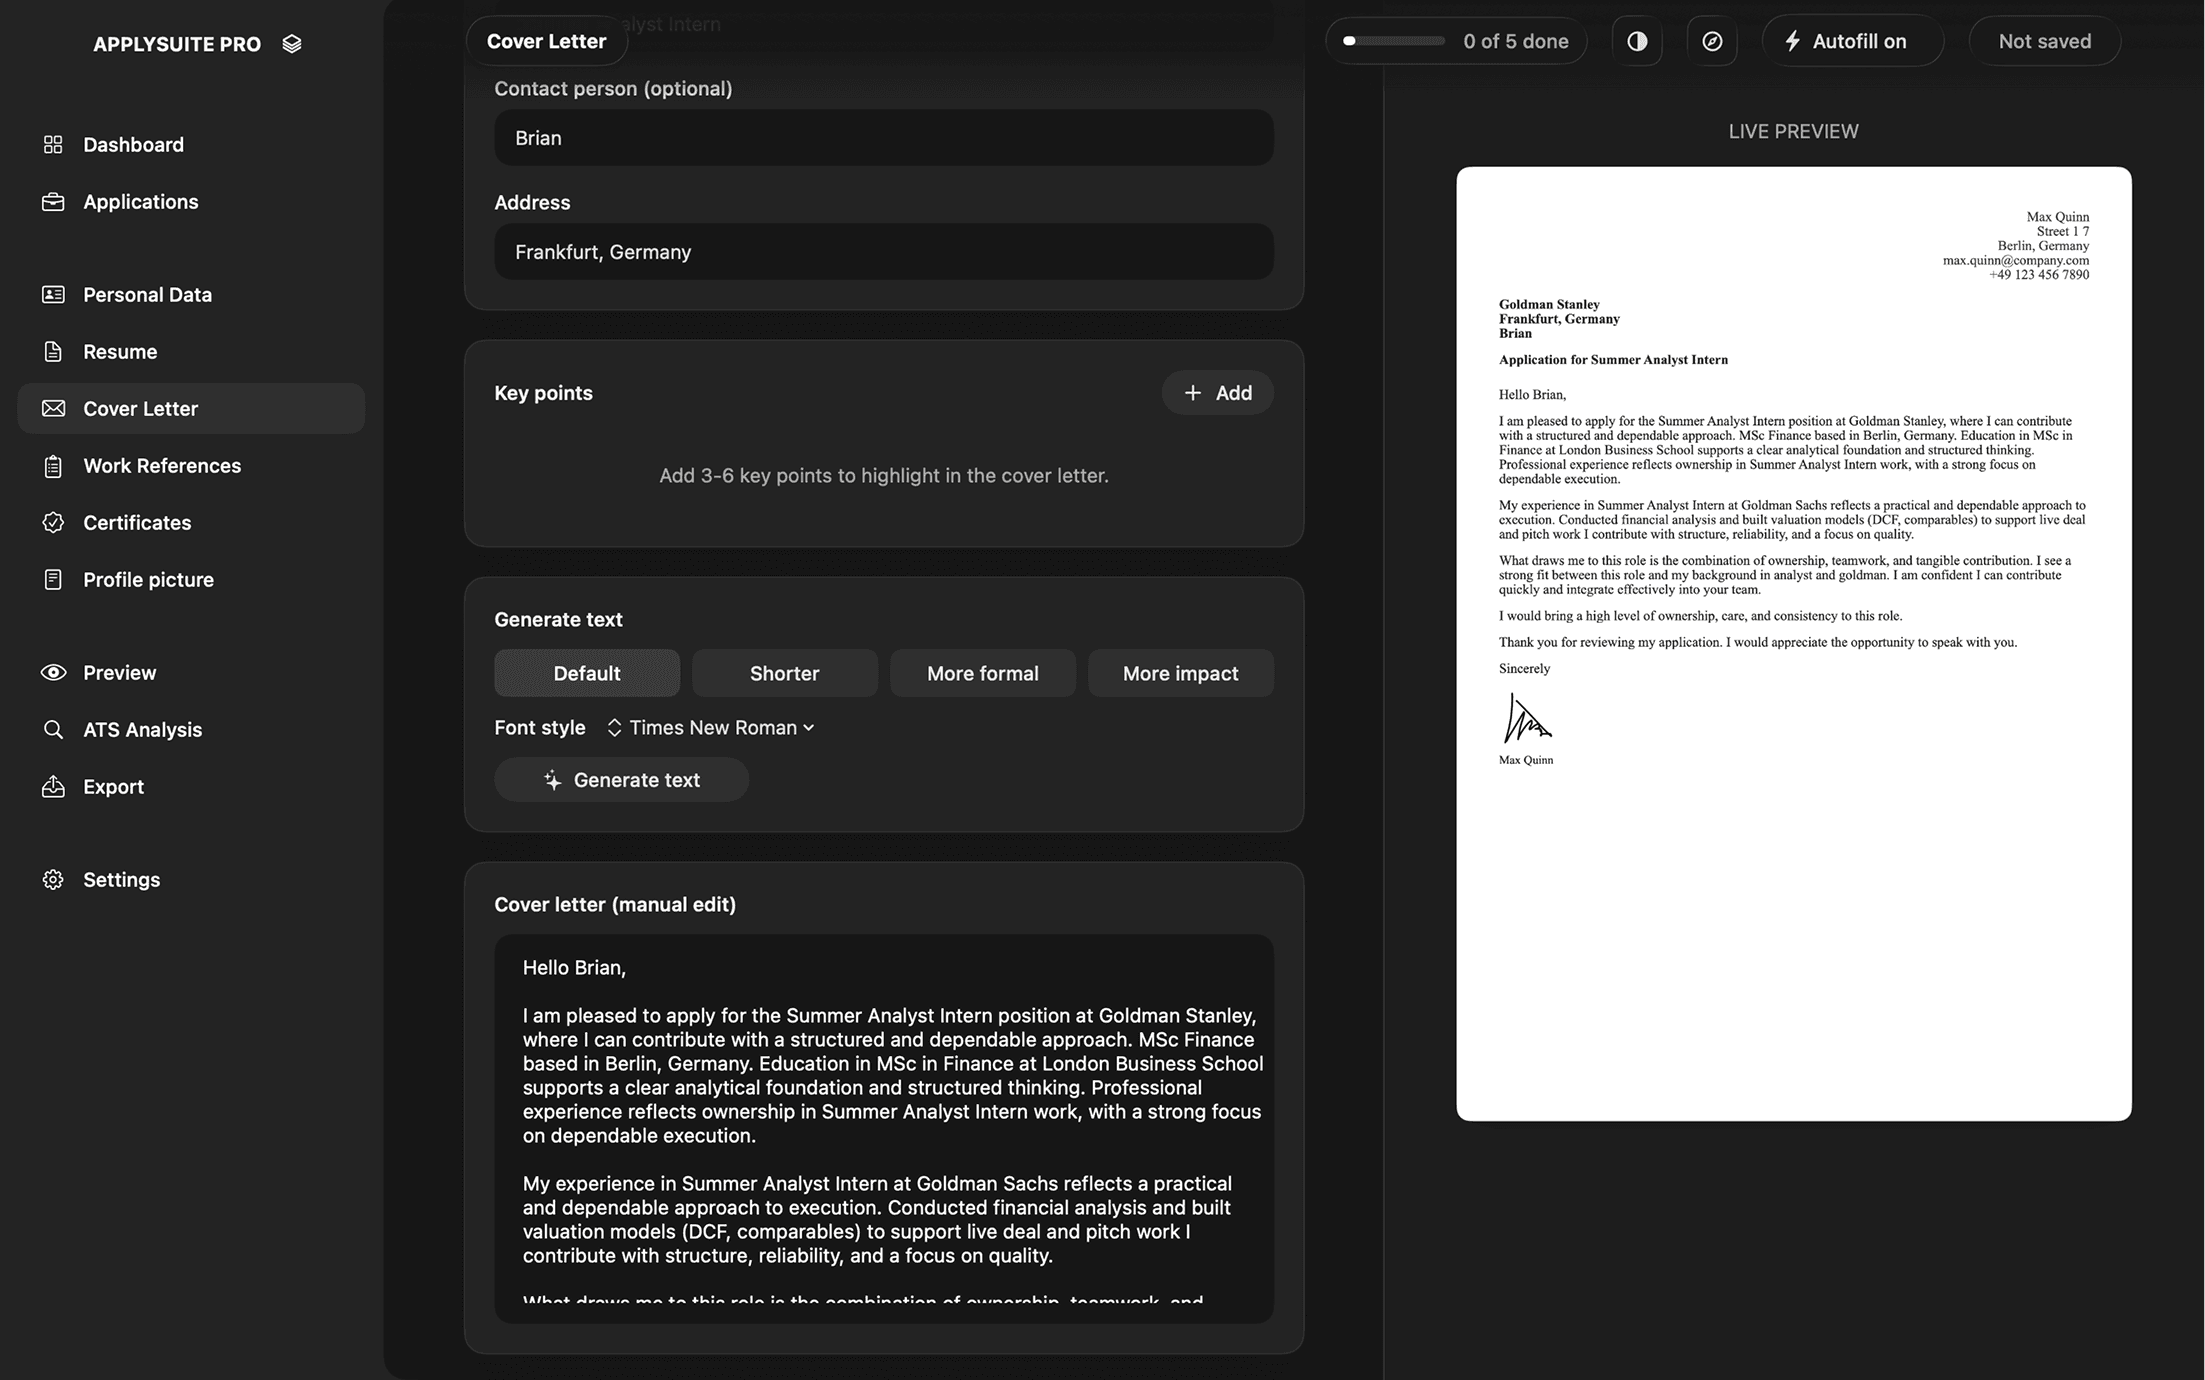Open Export via its tray icon

pos(53,787)
